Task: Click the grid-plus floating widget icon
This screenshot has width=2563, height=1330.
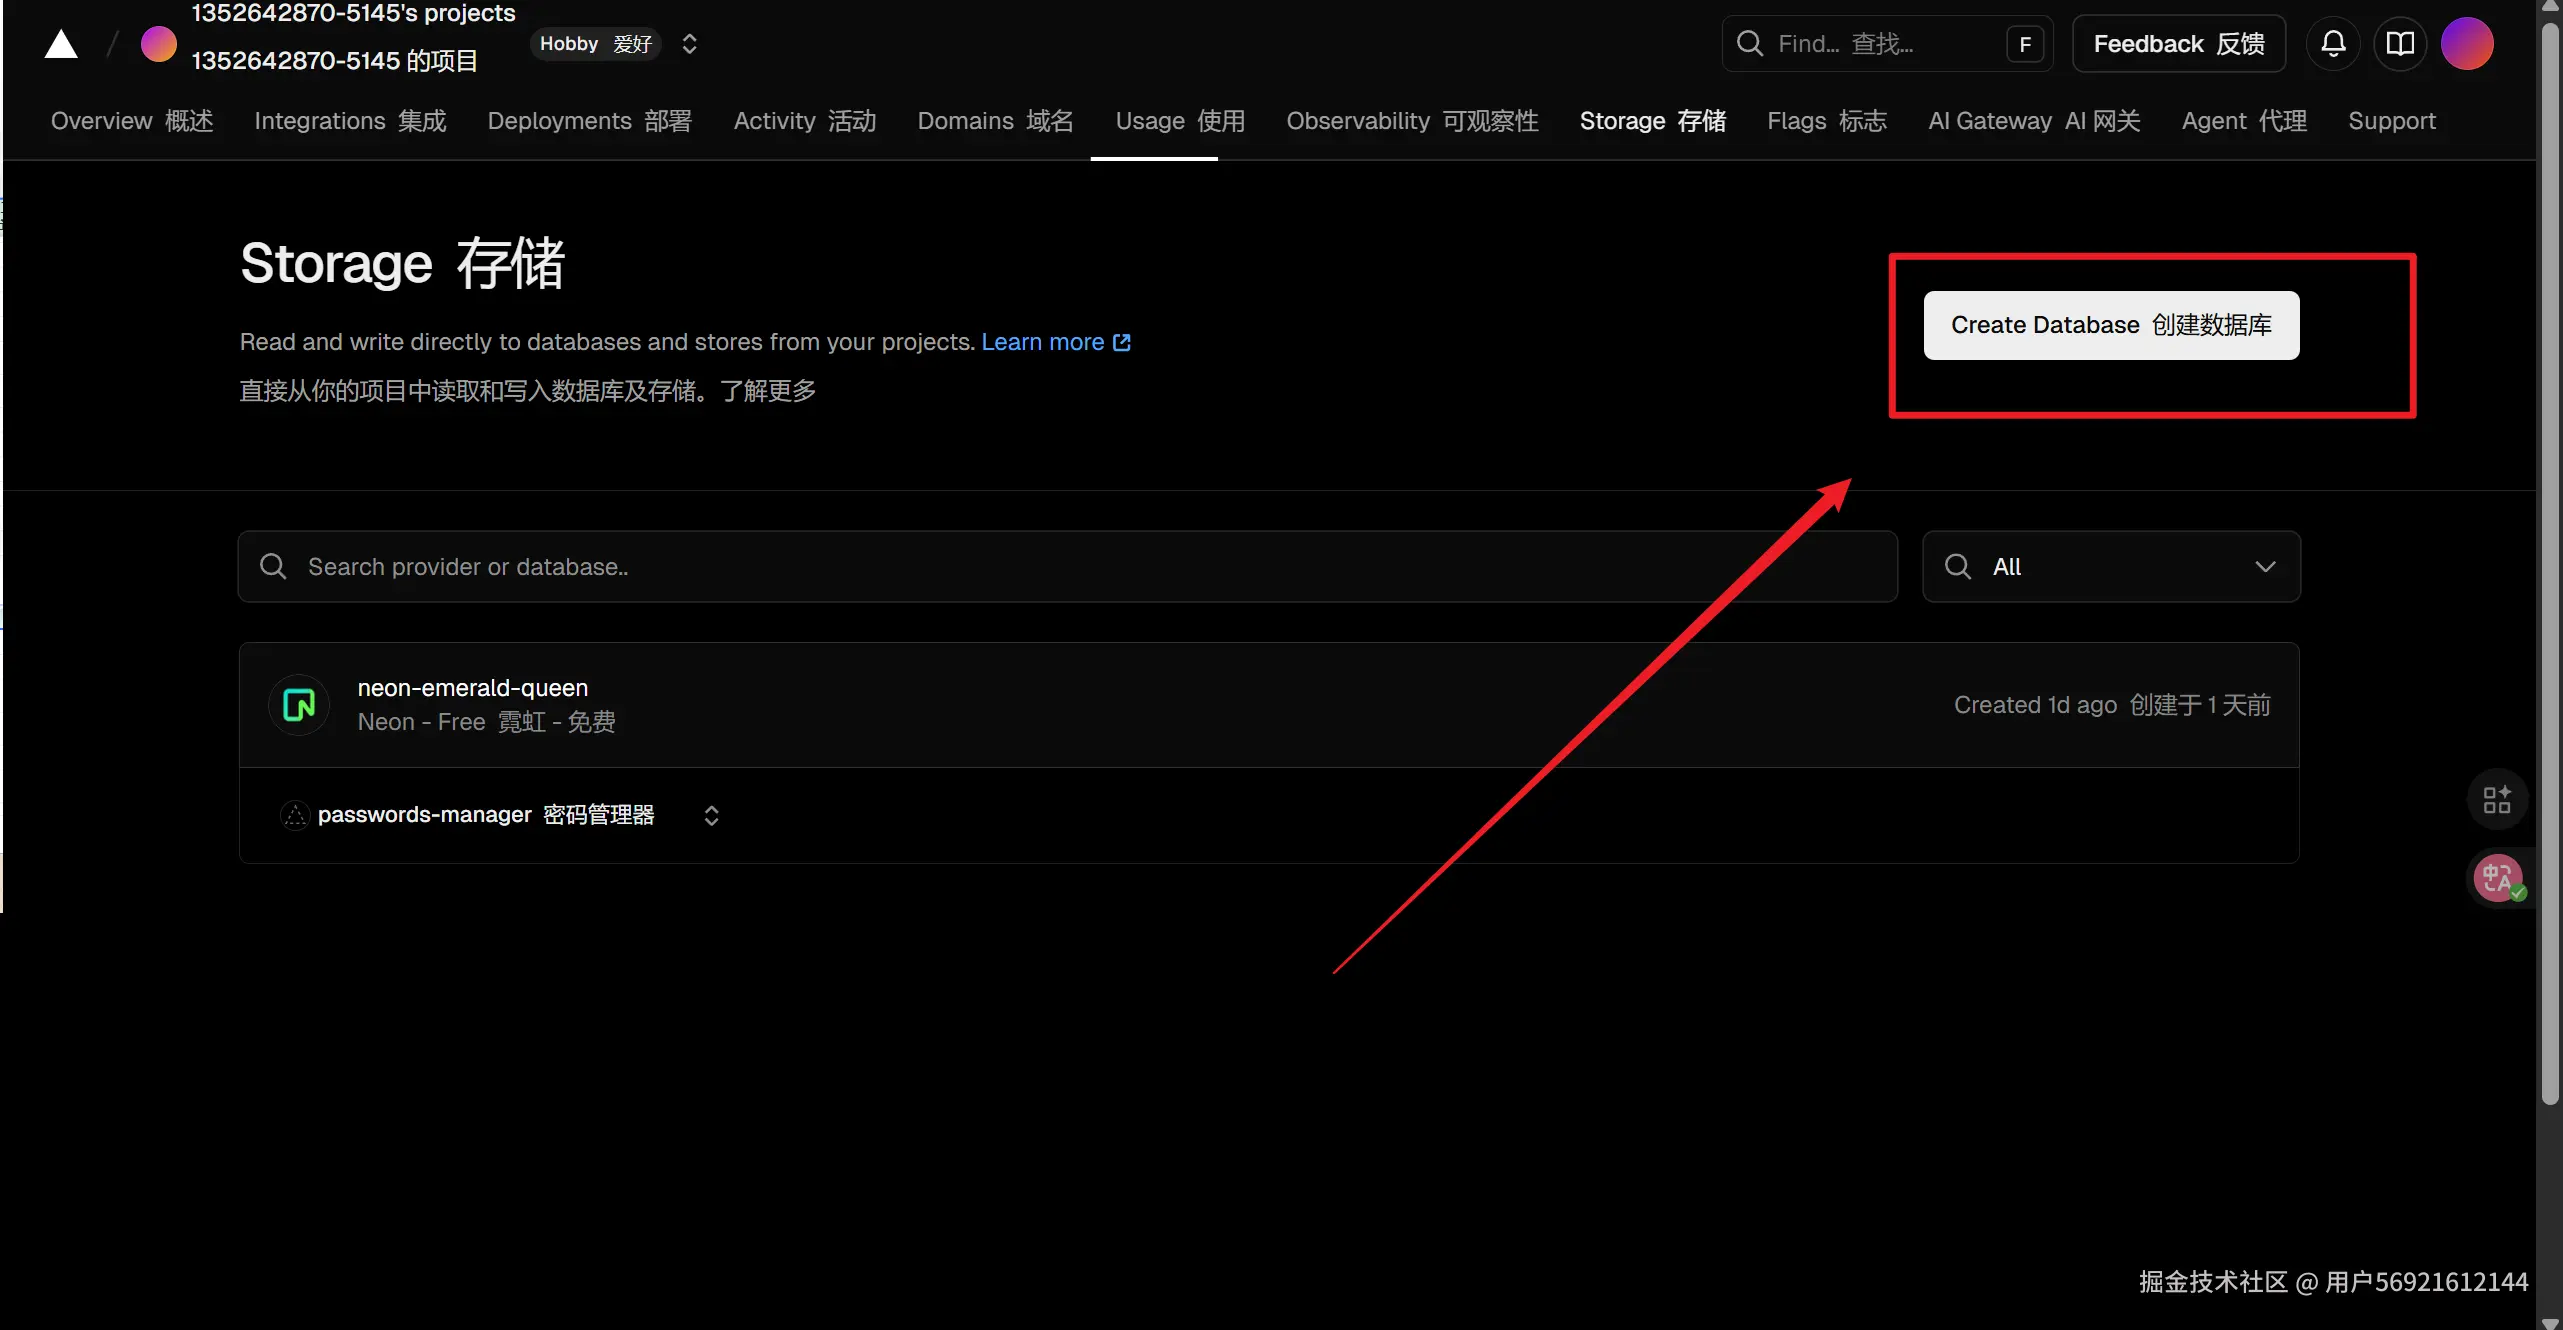Action: point(2497,799)
